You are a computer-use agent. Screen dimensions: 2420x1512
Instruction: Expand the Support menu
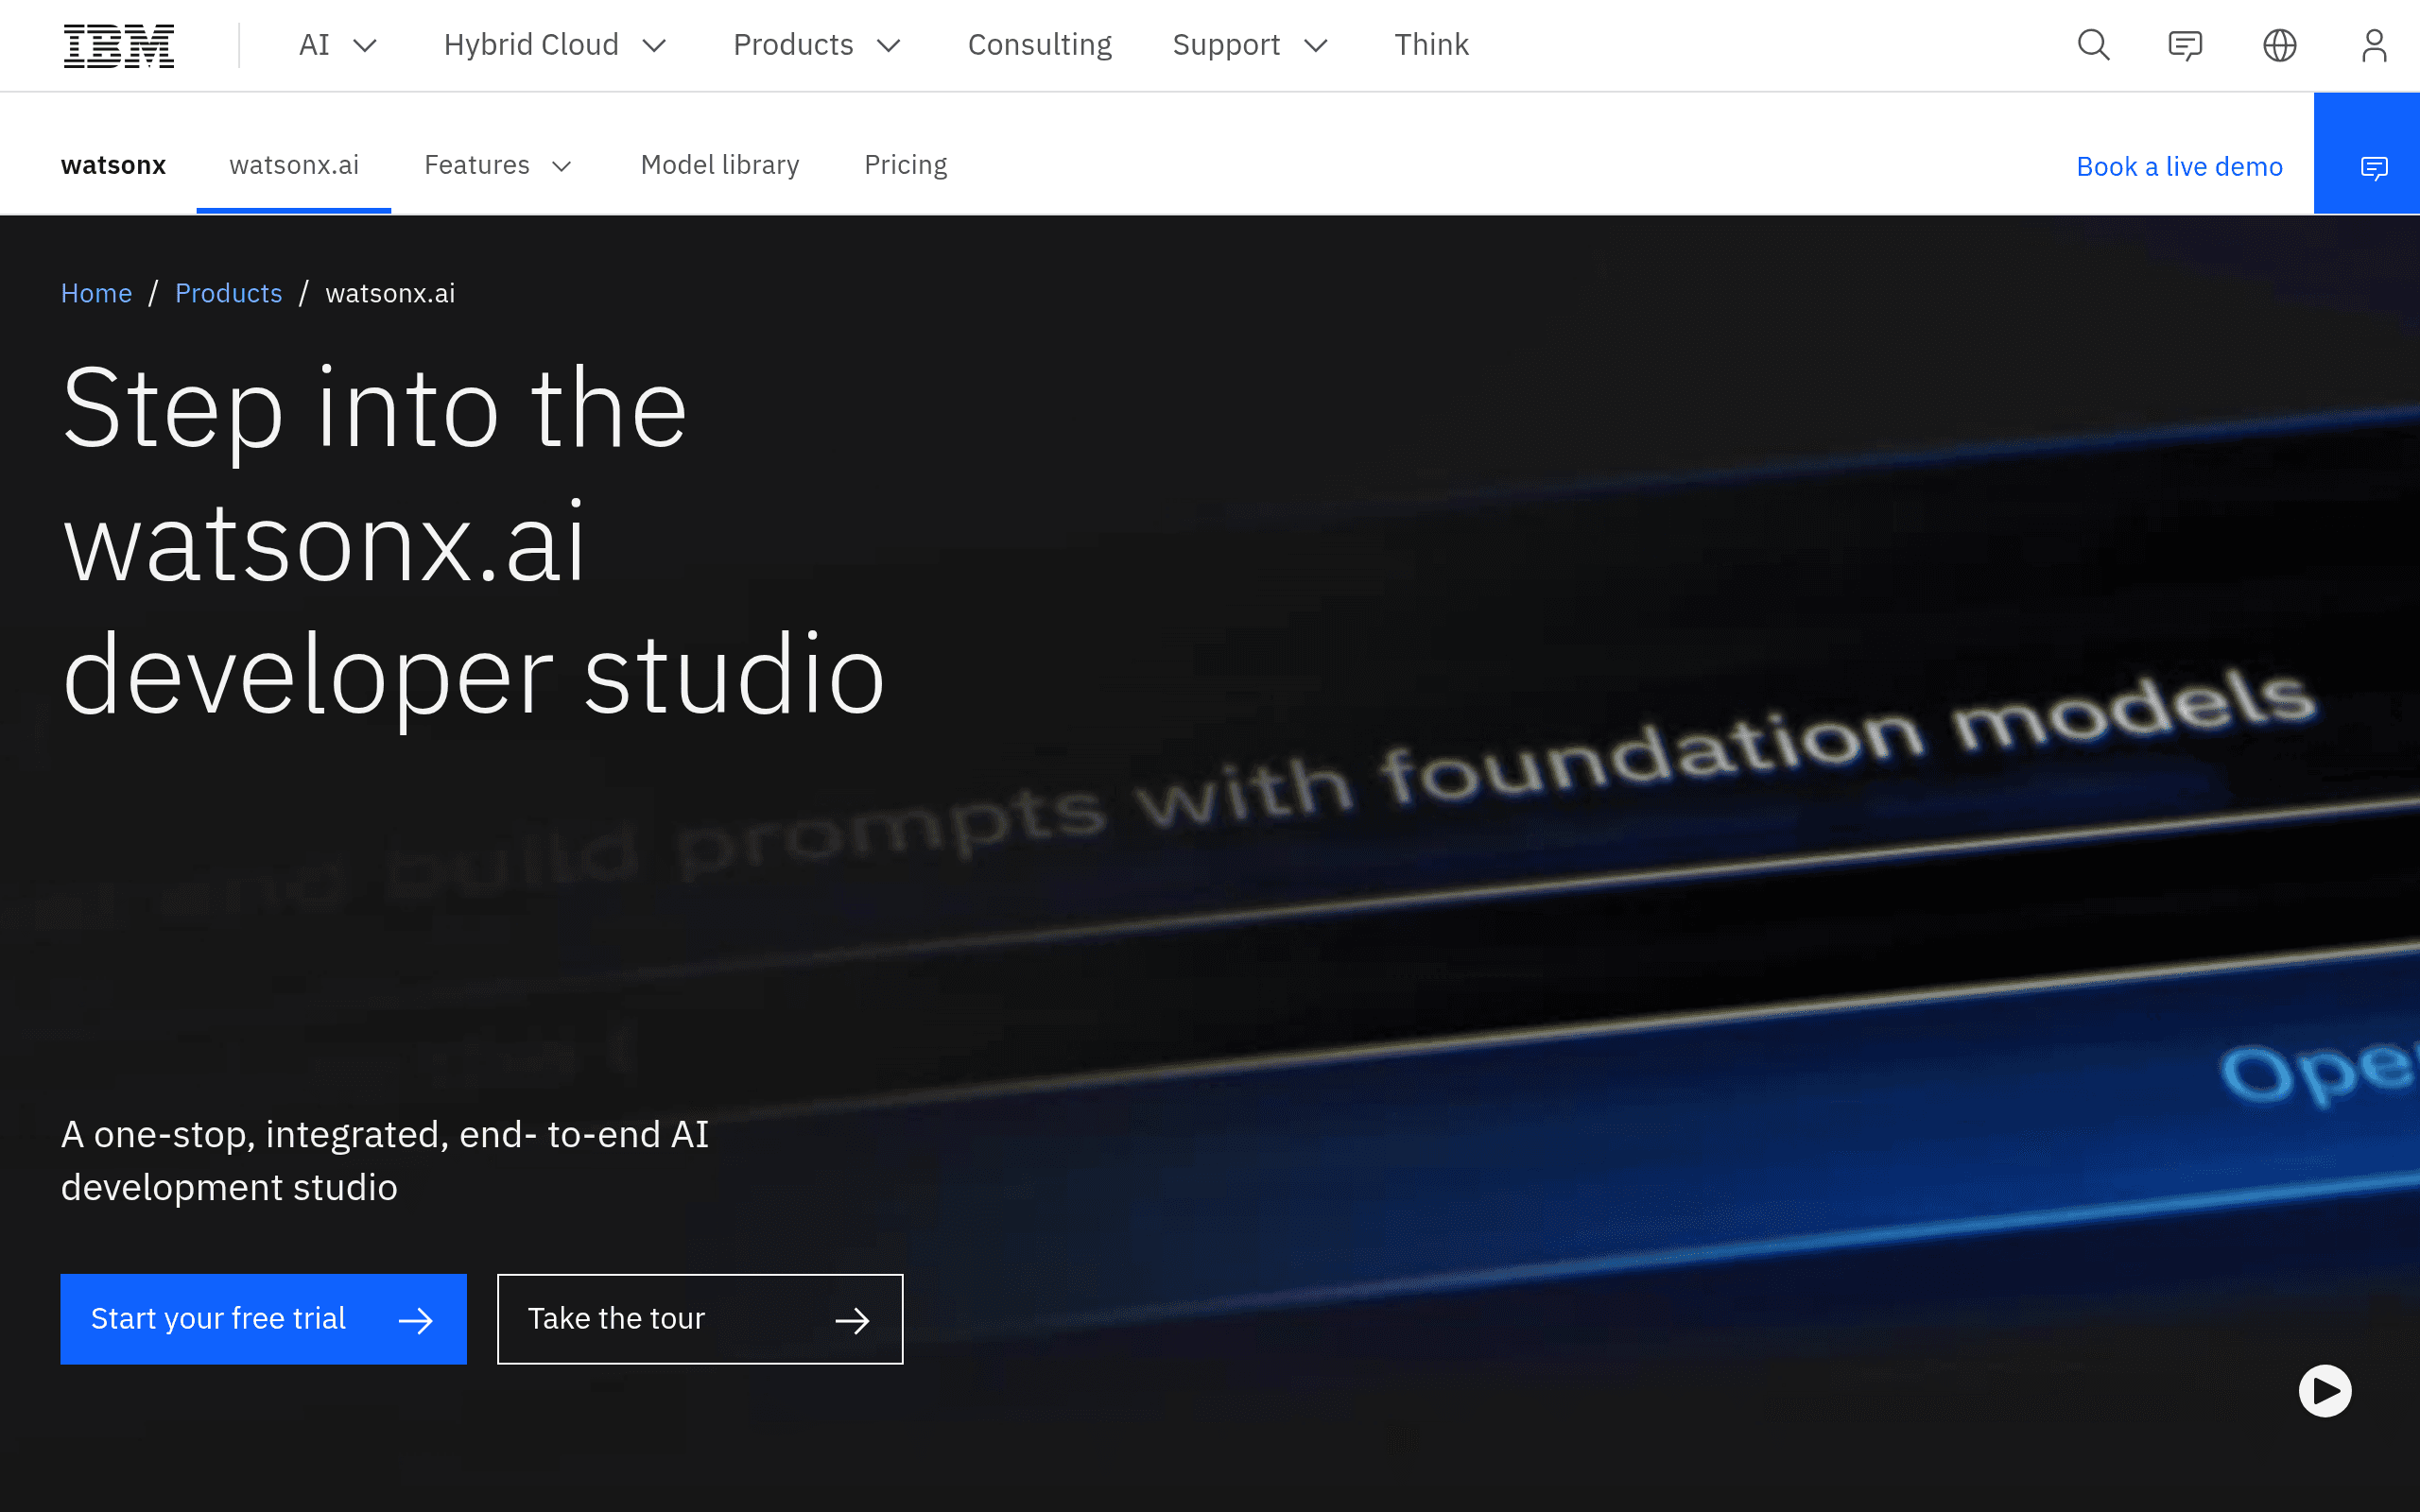[x=1250, y=45]
